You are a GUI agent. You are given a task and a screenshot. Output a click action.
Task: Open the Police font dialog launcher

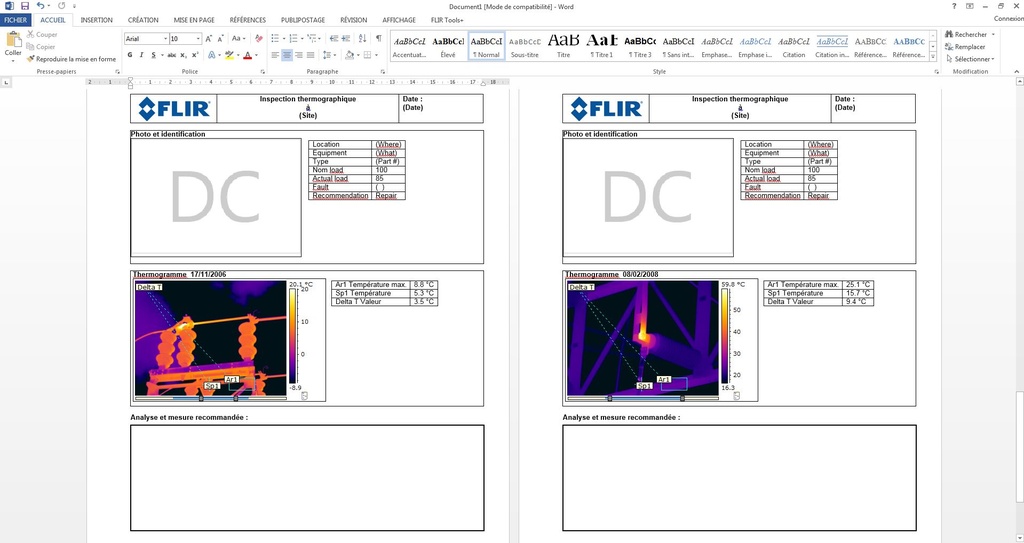pos(263,72)
